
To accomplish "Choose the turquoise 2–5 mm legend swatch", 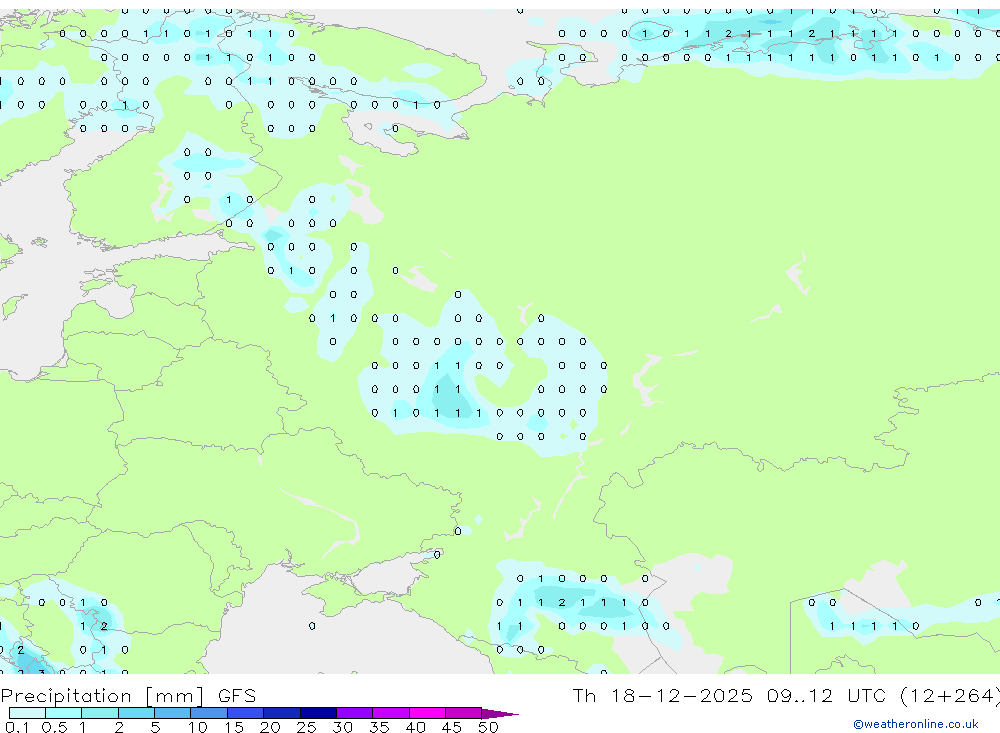I will point(136,713).
